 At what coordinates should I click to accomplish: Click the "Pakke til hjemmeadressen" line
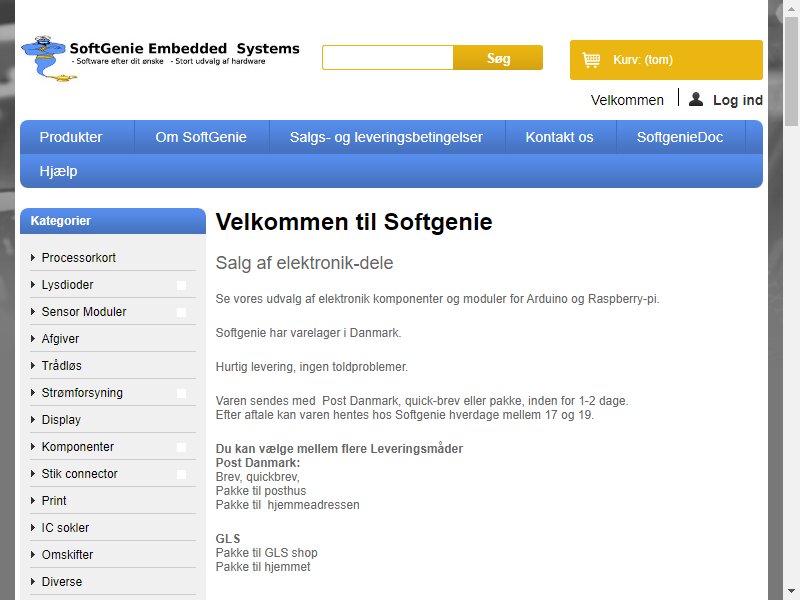pyautogui.click(x=288, y=505)
